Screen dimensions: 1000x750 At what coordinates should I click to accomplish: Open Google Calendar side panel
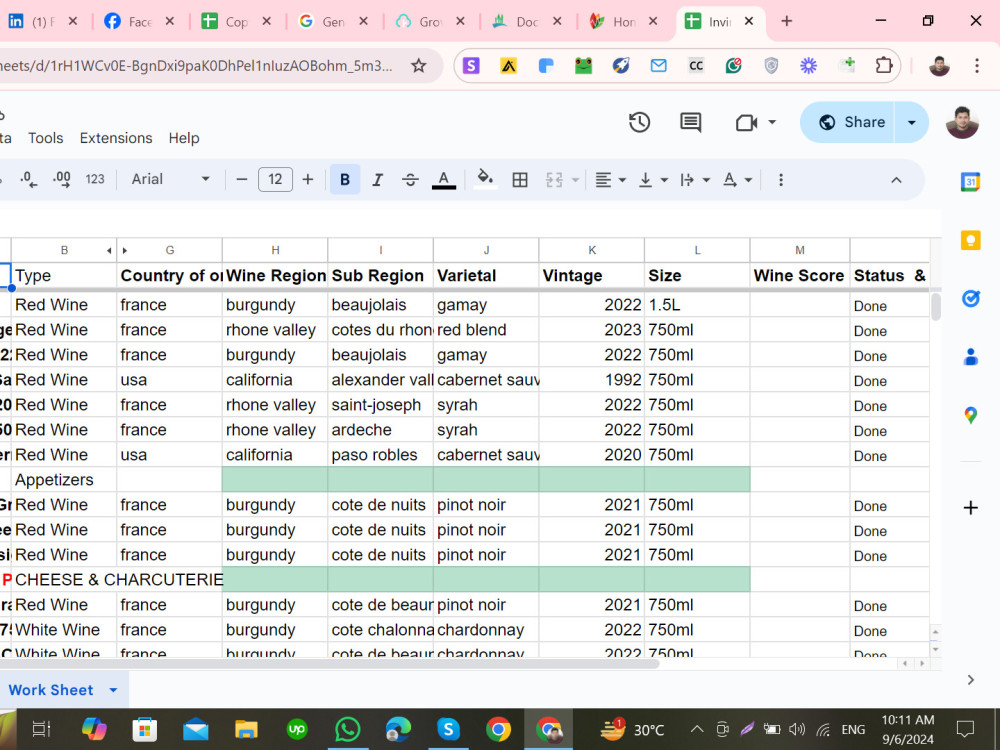[x=970, y=182]
